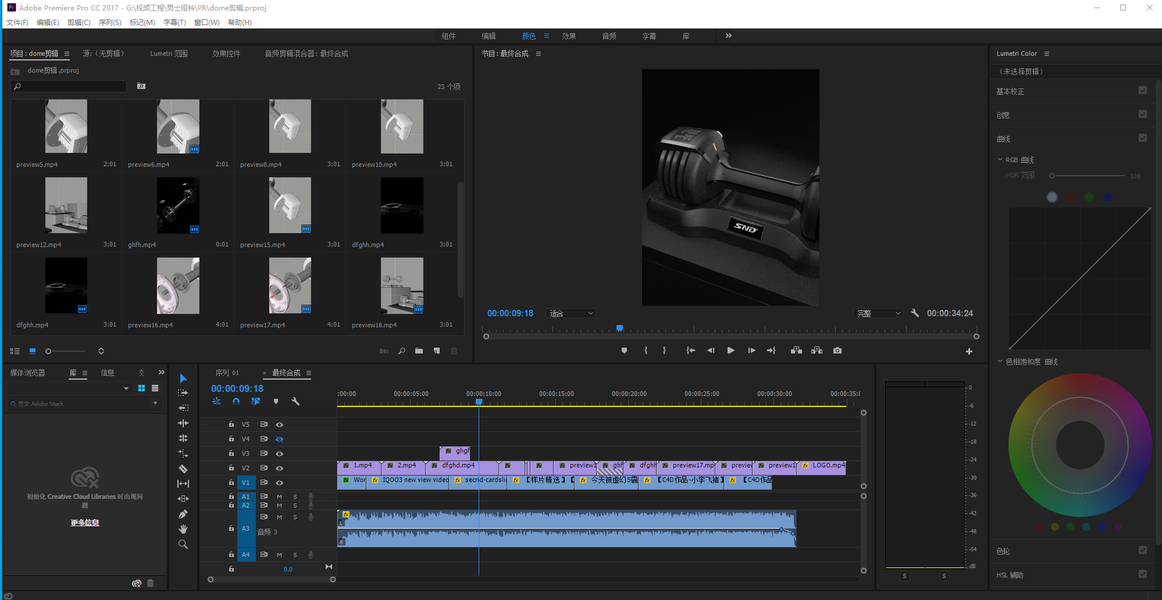This screenshot has width=1162, height=600.
Task: Open the library selection dropdown
Action: pyautogui.click(x=126, y=388)
